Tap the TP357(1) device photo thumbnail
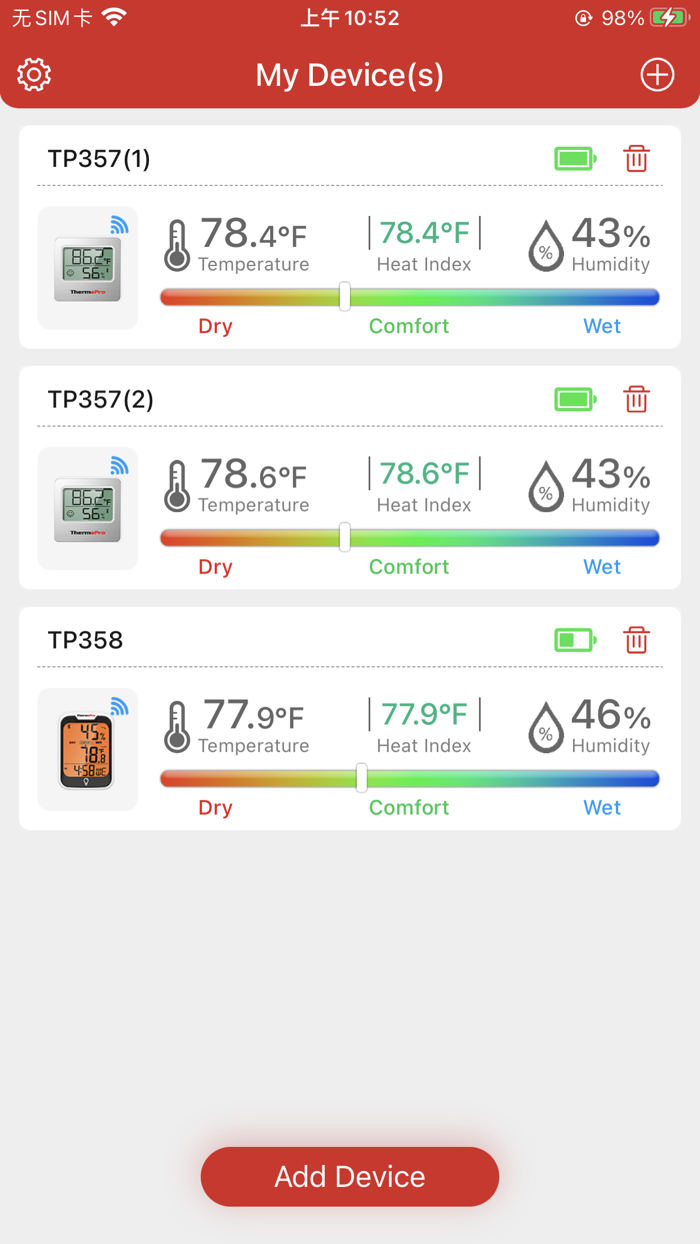This screenshot has height=1244, width=700. point(87,267)
